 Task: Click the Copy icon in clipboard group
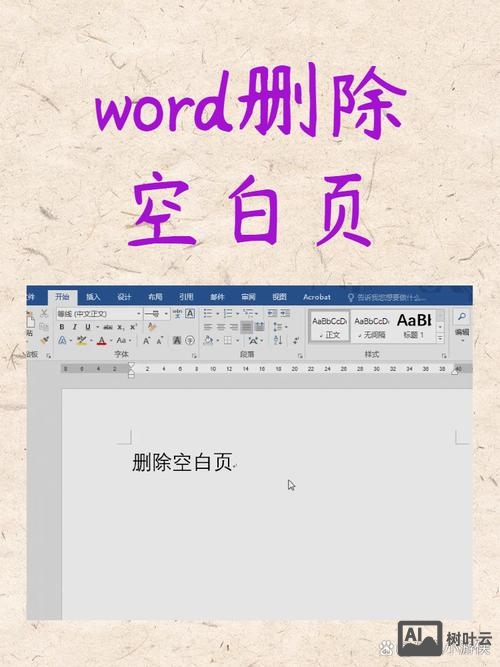click(x=44, y=327)
